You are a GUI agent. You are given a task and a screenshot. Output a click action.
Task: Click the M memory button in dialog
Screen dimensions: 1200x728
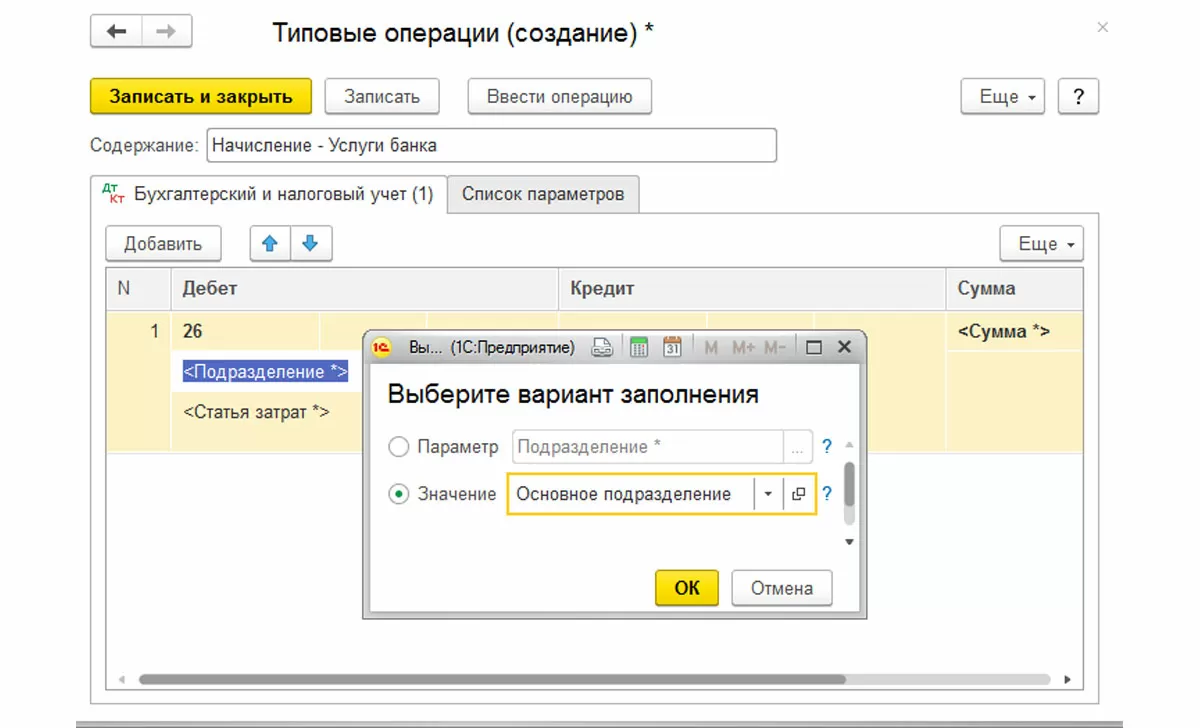(711, 348)
